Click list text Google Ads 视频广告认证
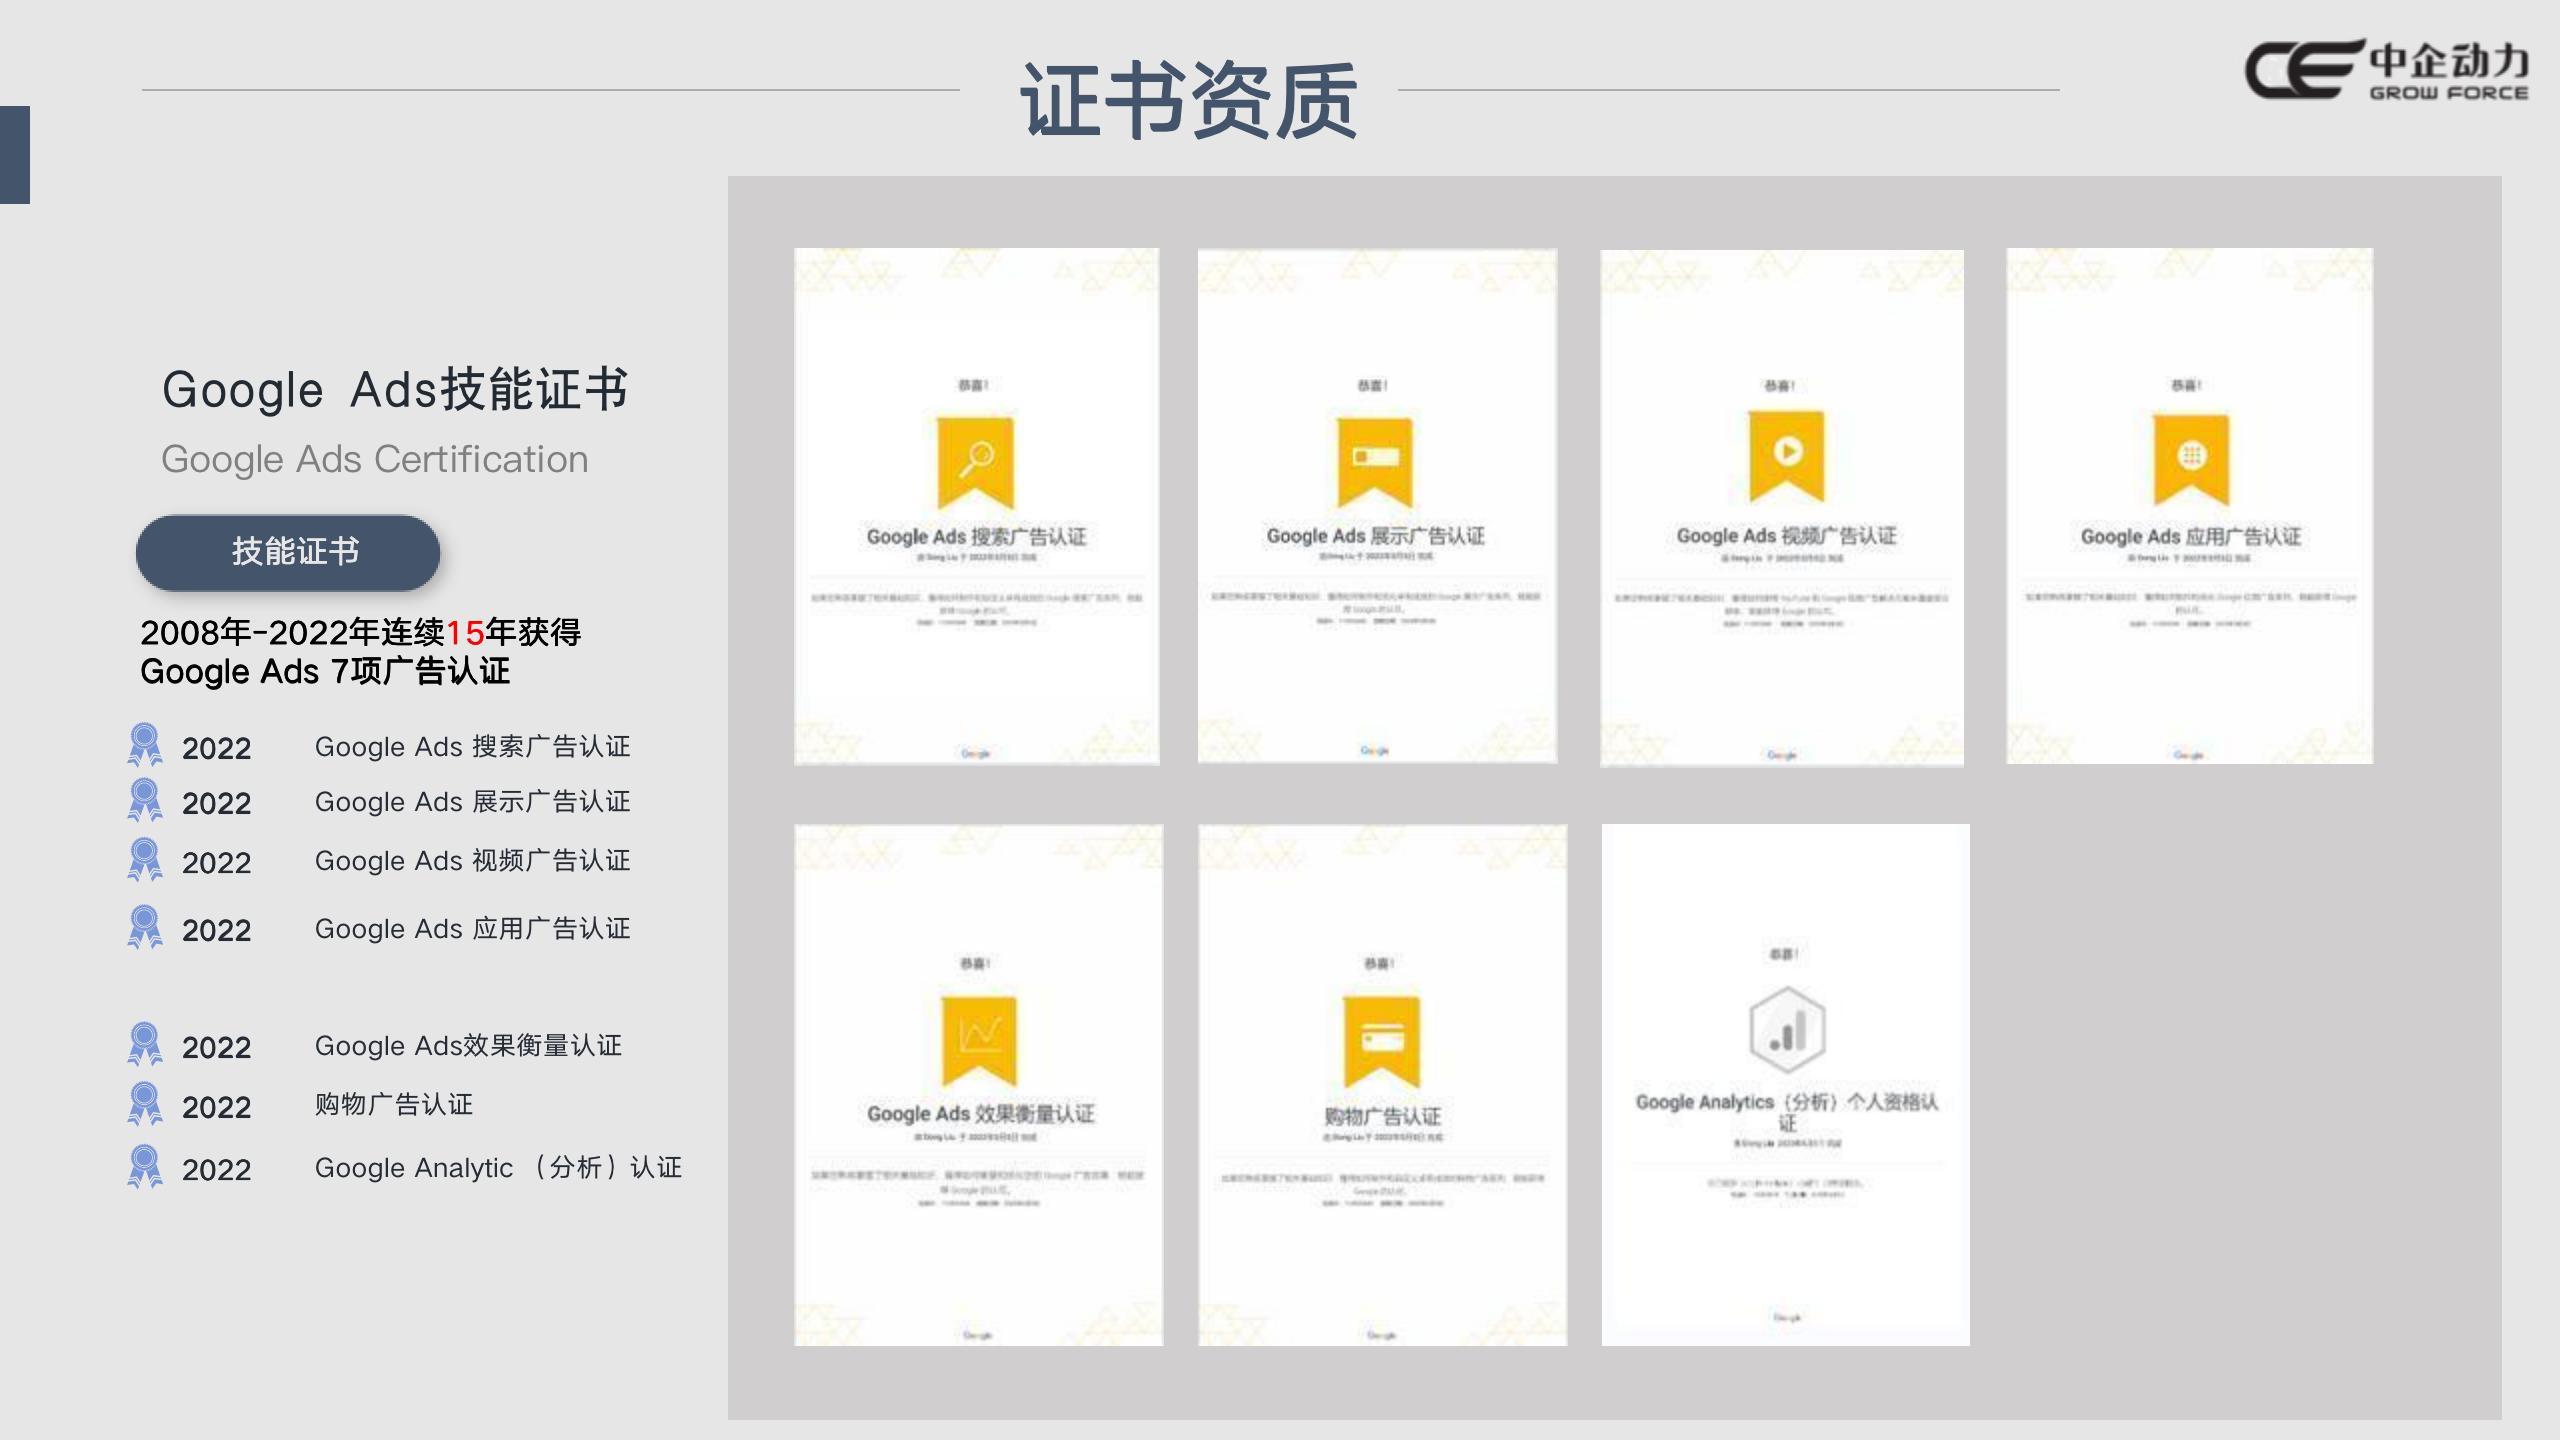This screenshot has height=1440, width=2560. [x=472, y=860]
